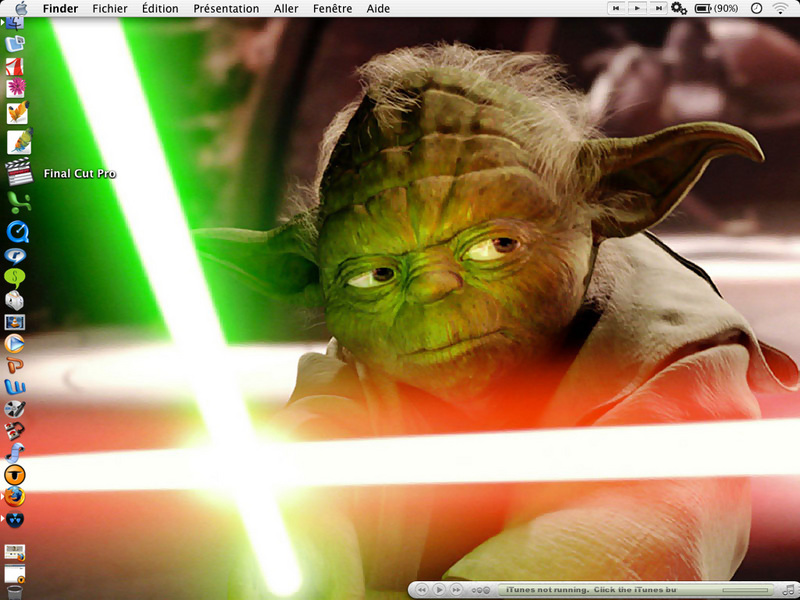Open the Fichier menu
This screenshot has width=800, height=600.
(x=110, y=9)
